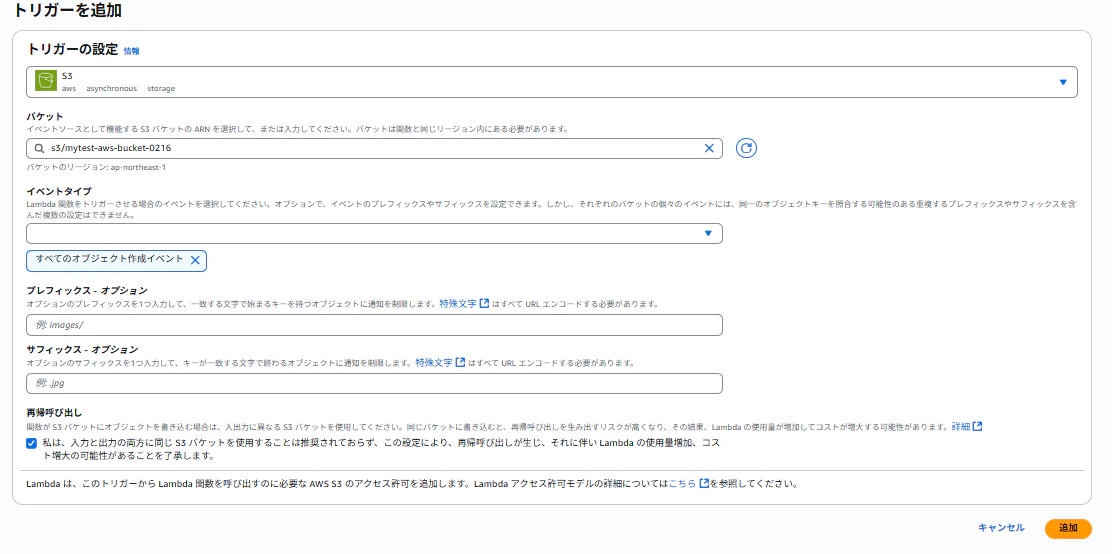1112x554 pixels.
Task: Remove the すべてのオブジェクト作成イベント tag via X
Action: pos(195,260)
